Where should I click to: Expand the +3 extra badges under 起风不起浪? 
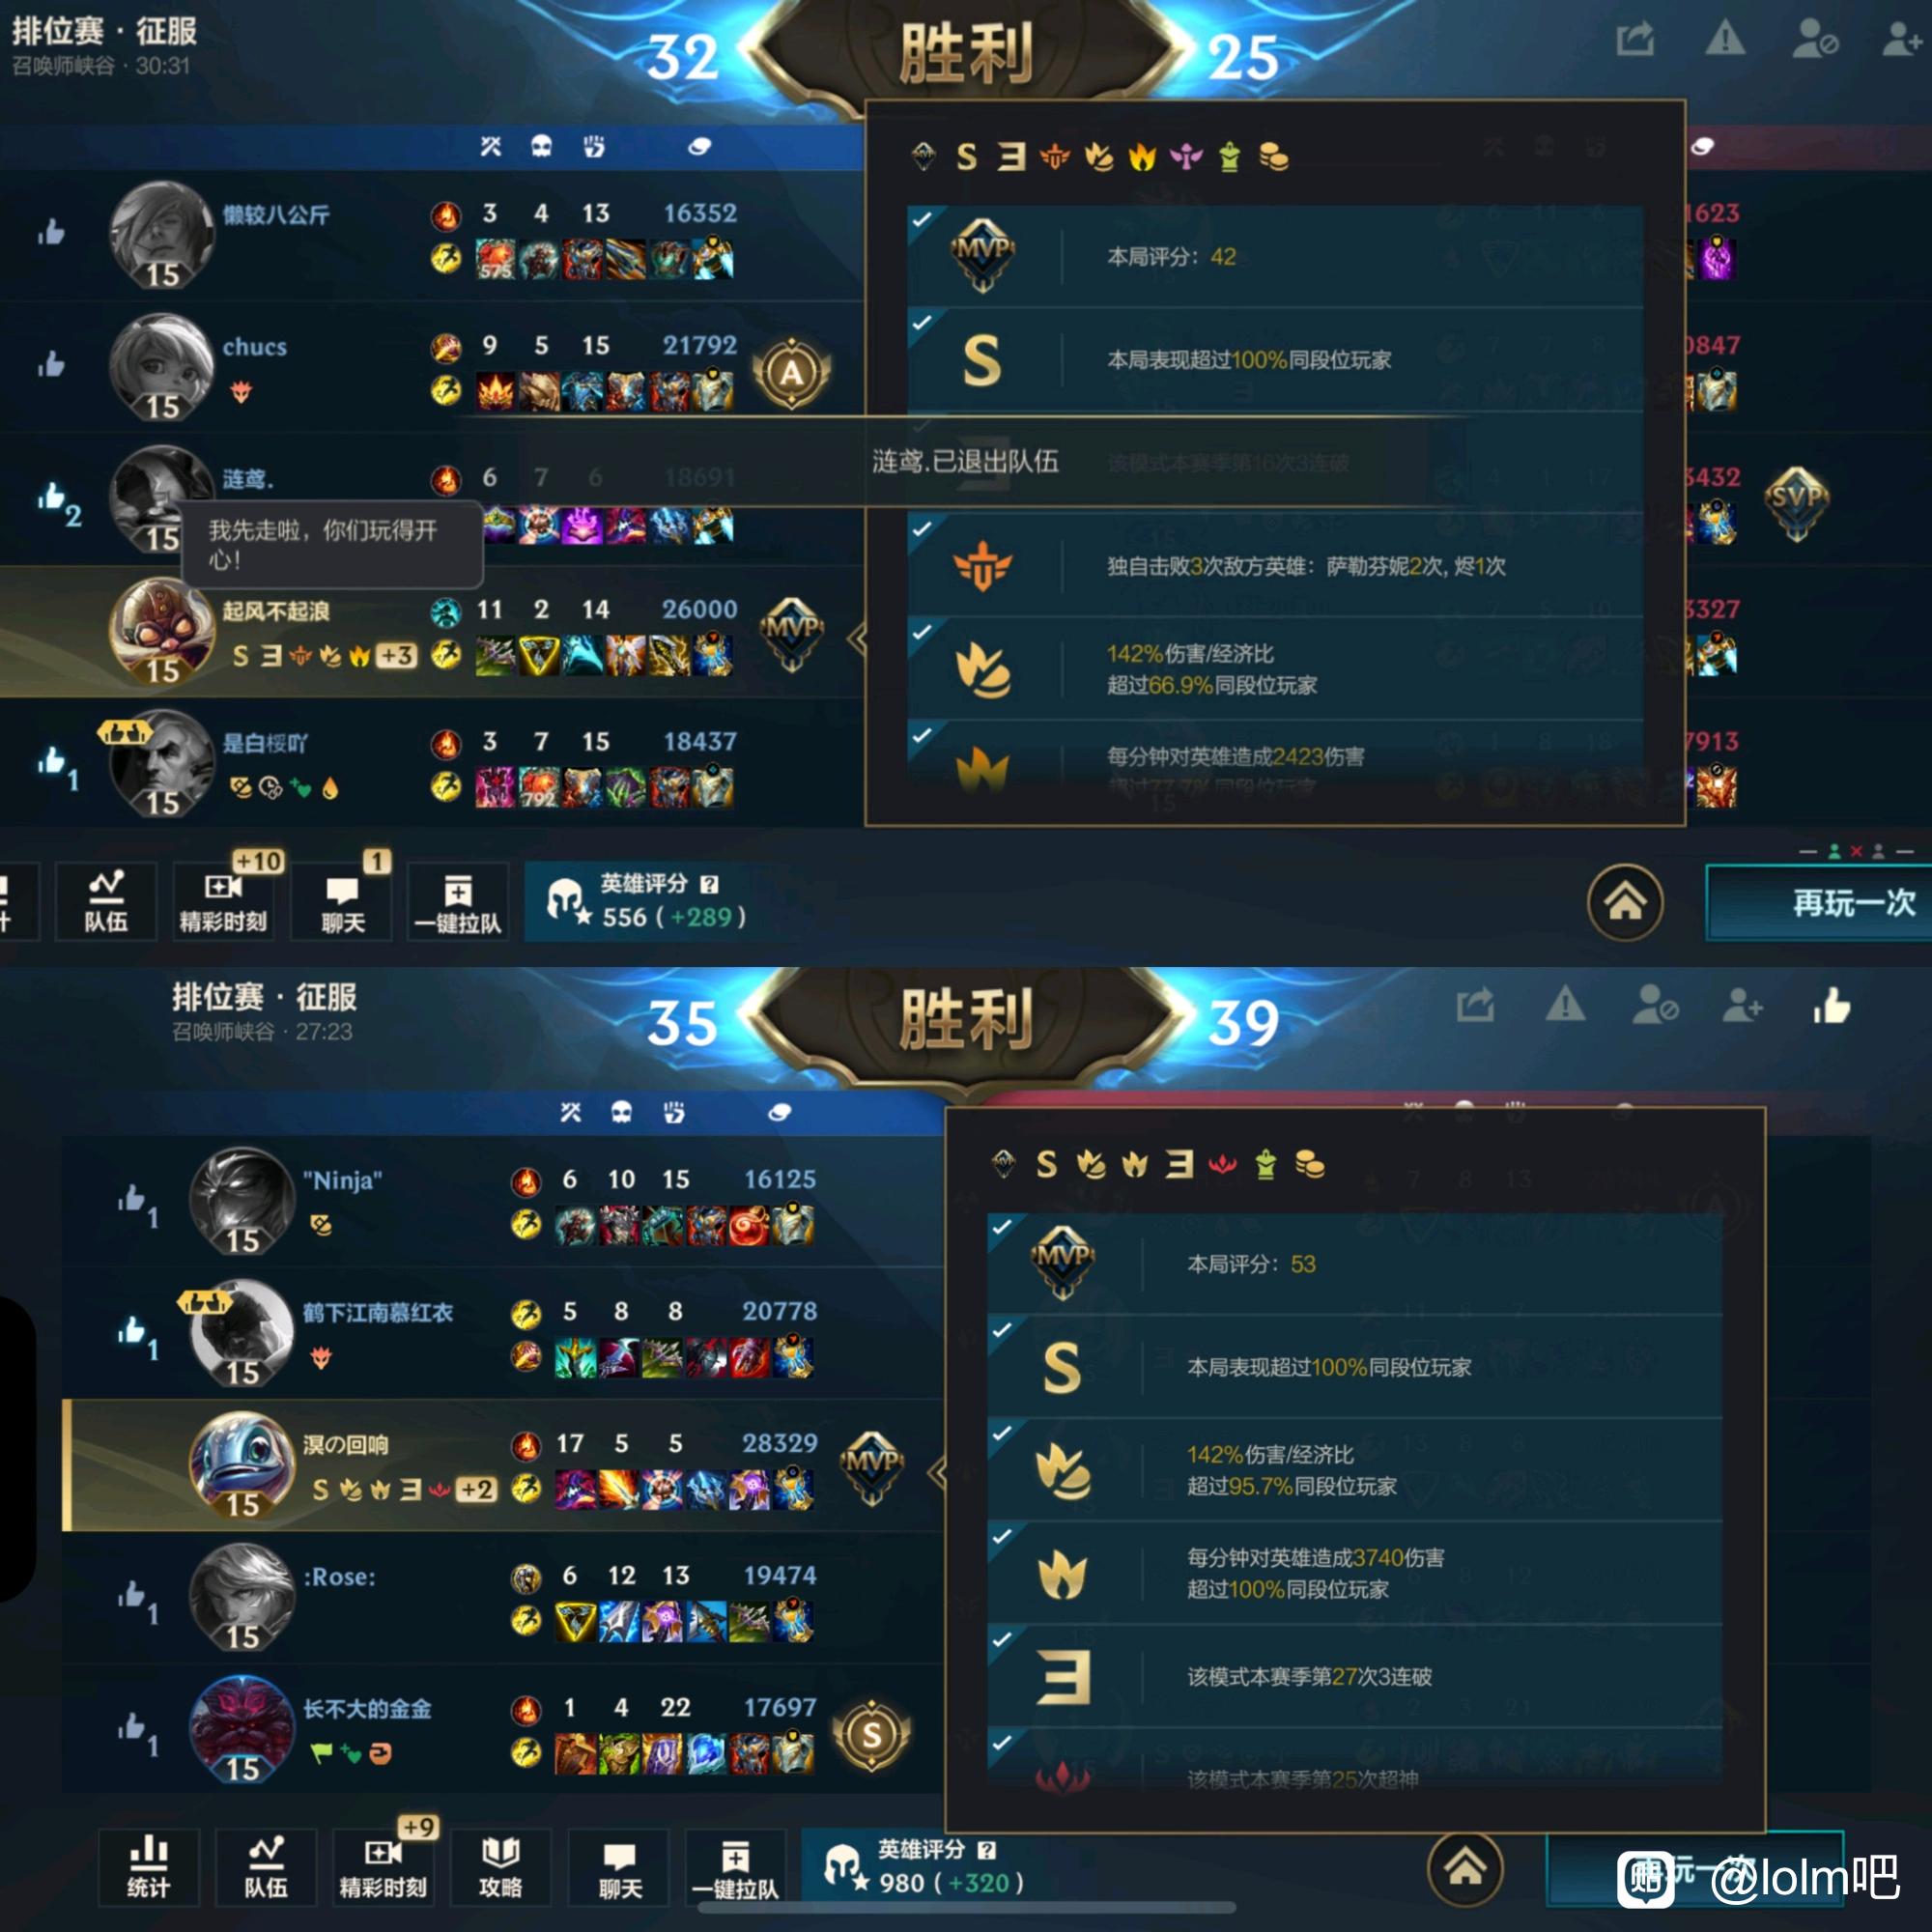point(396,656)
